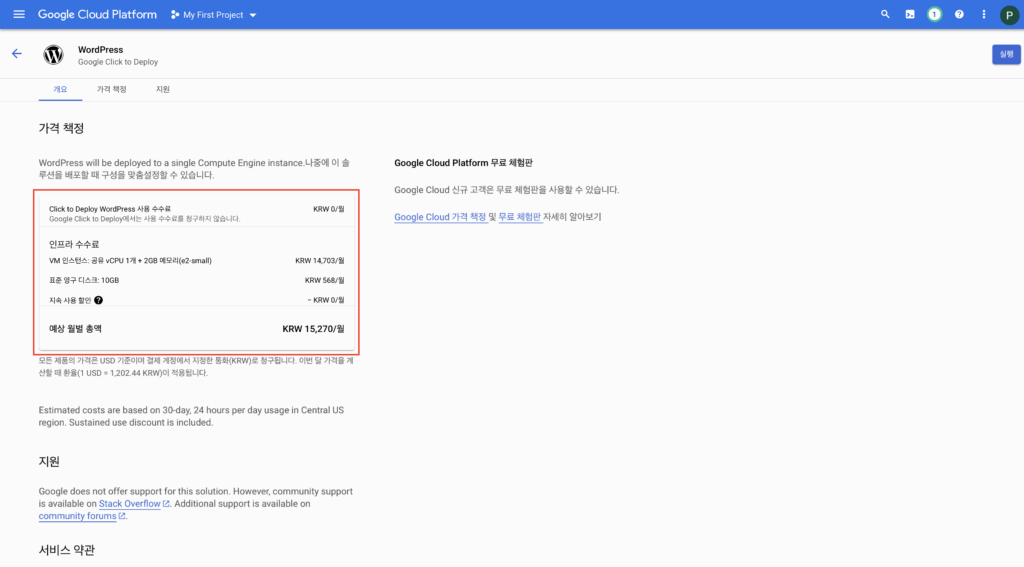Screen dimensions: 1024x567
Task: Click the WordPress title text
Action: [101, 50]
